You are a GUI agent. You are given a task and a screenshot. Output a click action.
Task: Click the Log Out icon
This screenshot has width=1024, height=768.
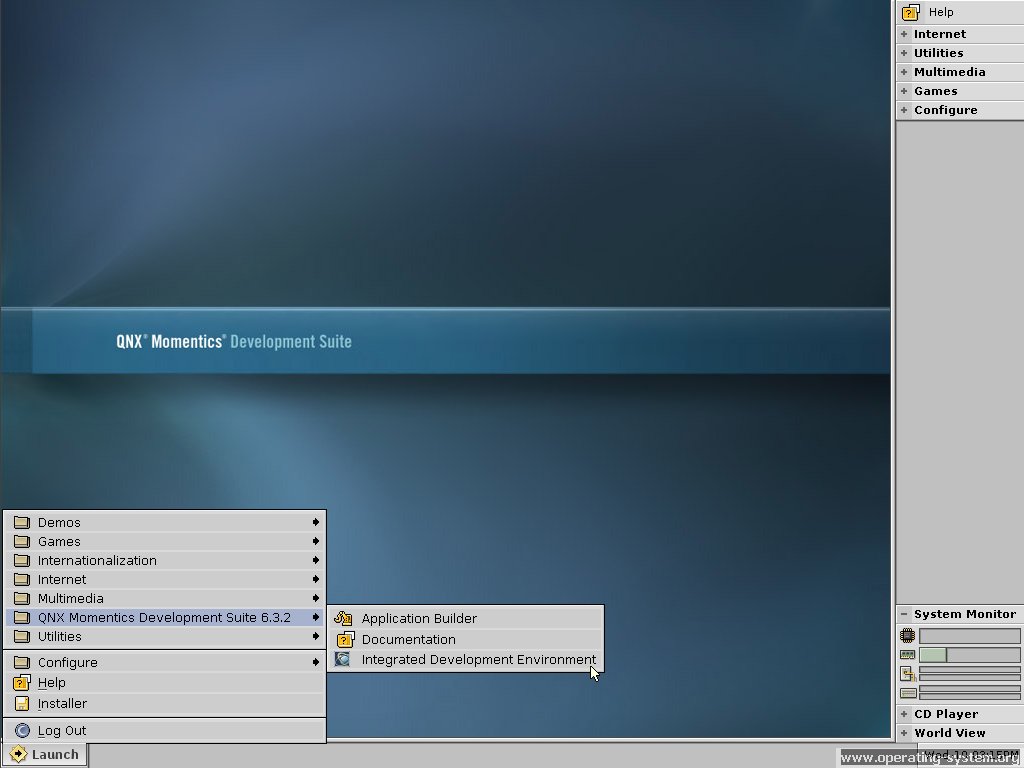point(22,730)
